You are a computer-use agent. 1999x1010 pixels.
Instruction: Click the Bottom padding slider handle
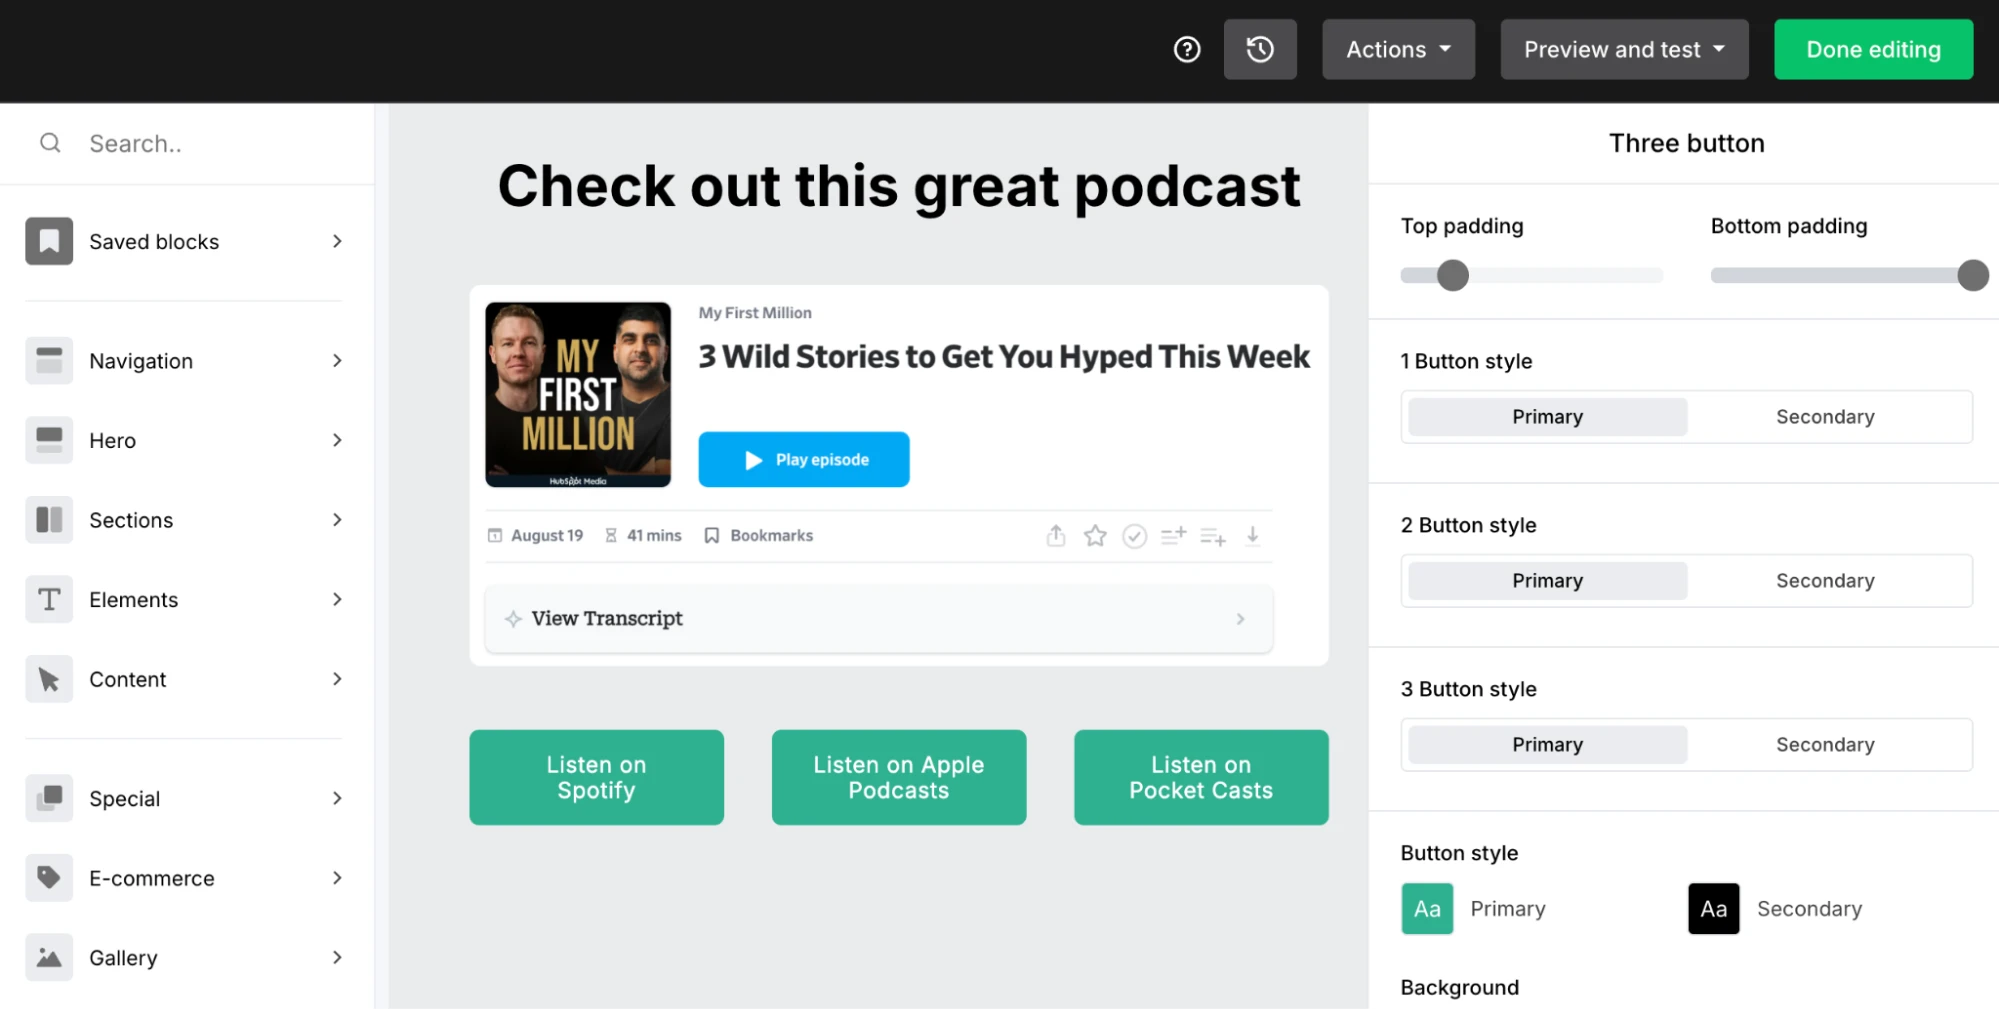[x=1972, y=275]
